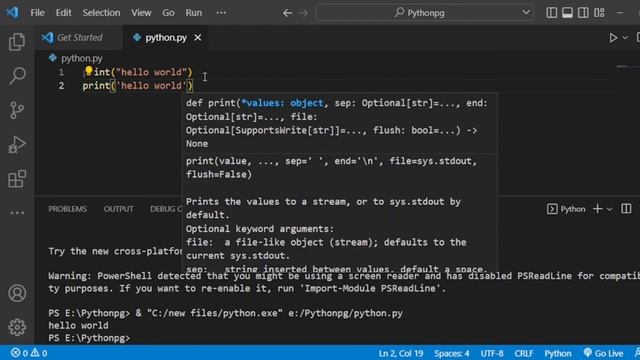Expand the run button dropdown arrow
Image resolution: width=640 pixels, height=360 pixels.
625,38
